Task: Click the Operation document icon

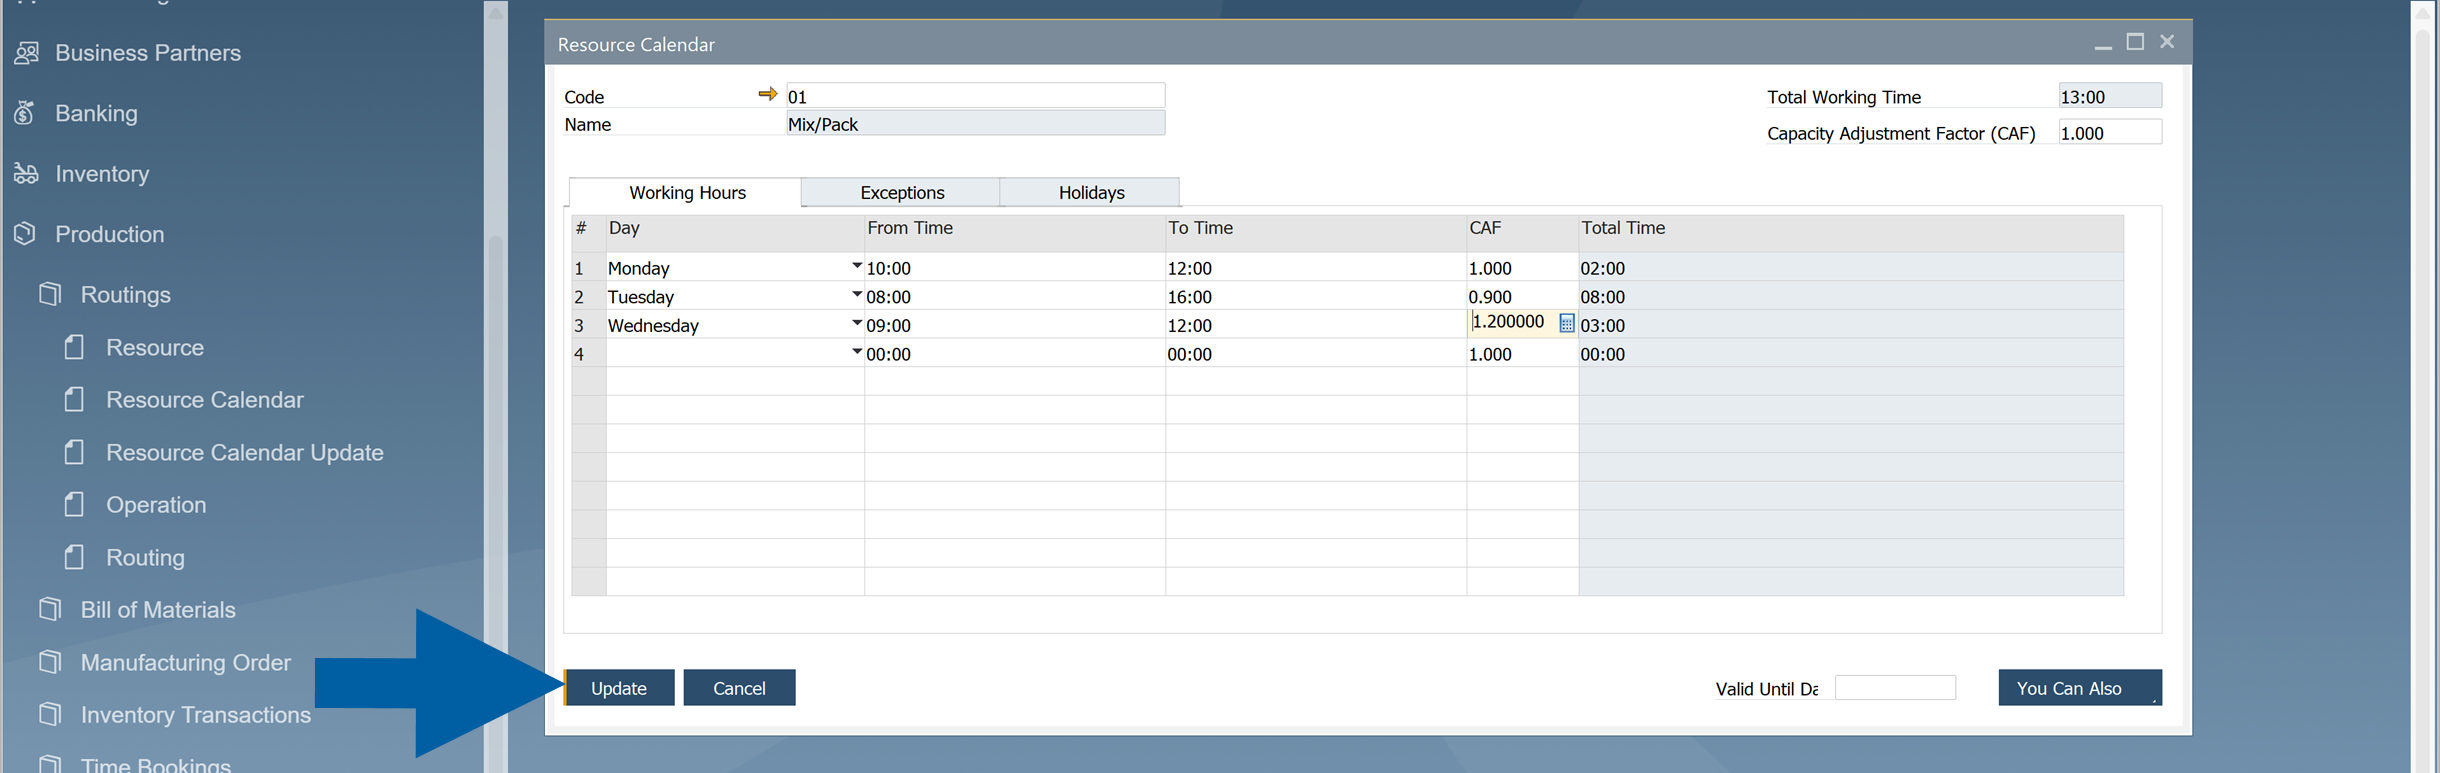Action: click(75, 504)
